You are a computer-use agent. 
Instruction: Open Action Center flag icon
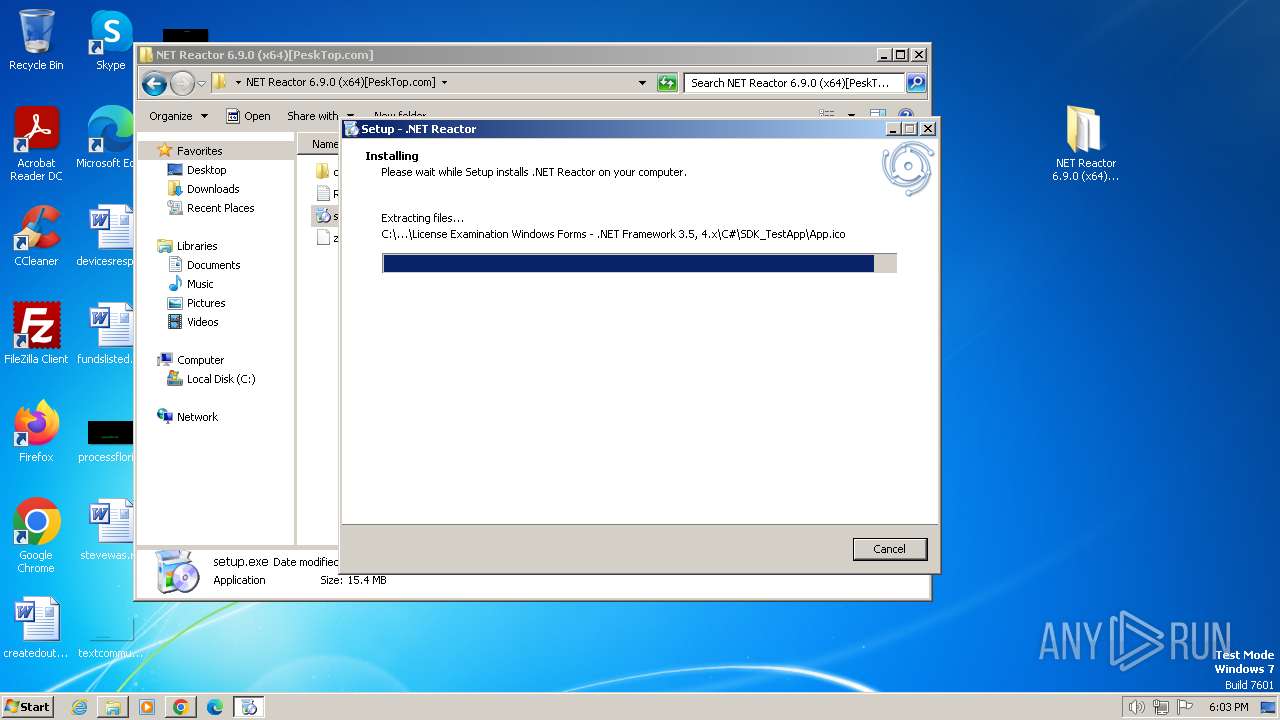[x=1185, y=707]
